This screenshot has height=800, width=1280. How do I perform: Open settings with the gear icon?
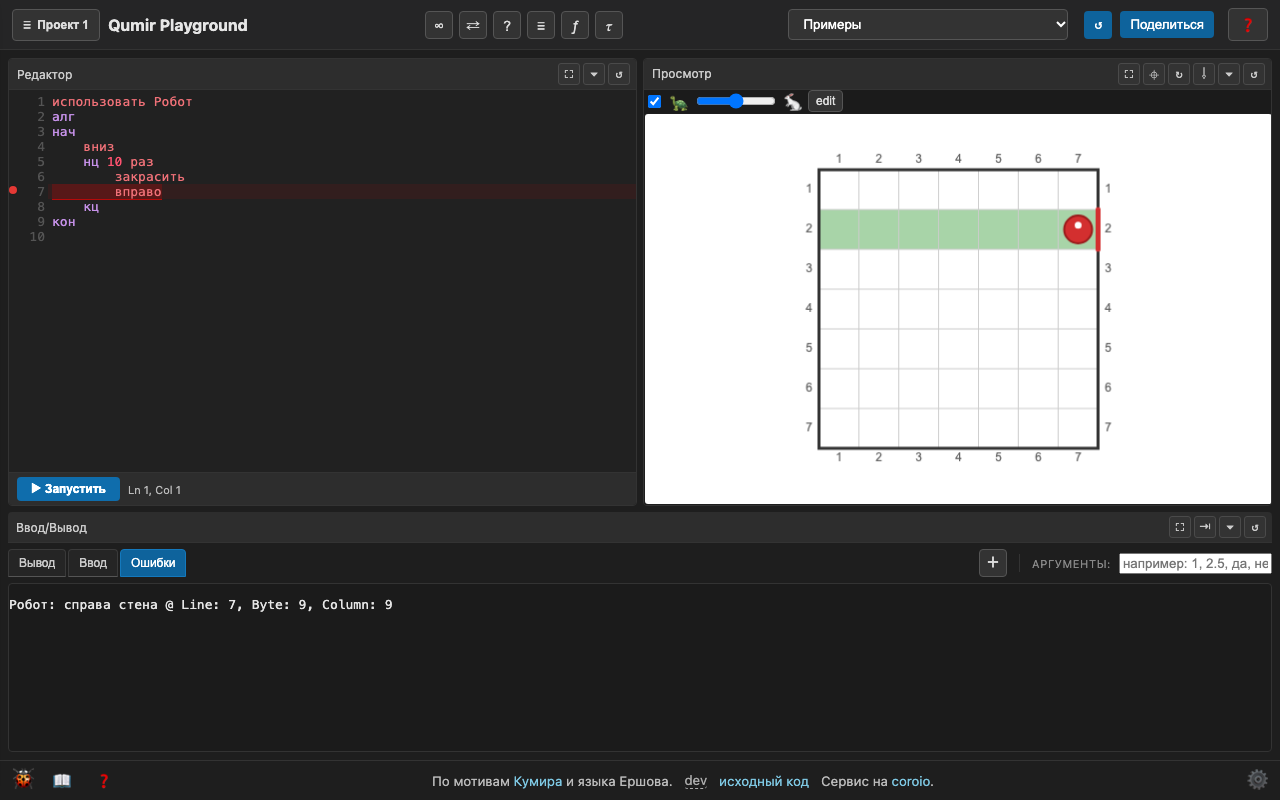point(1257,780)
